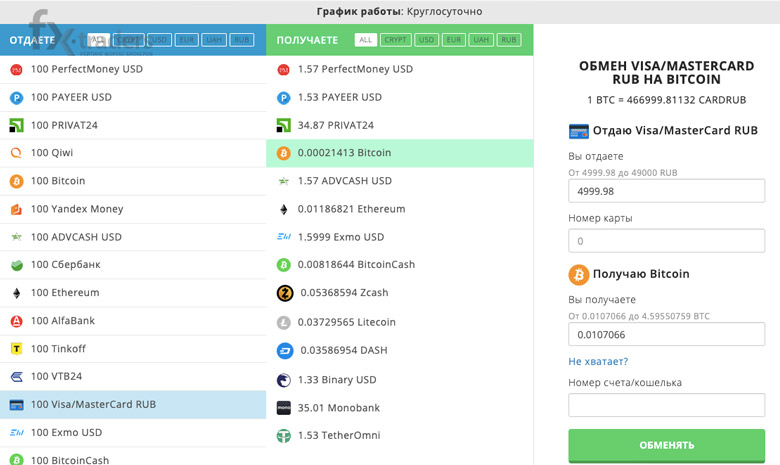
Task: Click the Bitcoin icon beside 0.00021413 Bitcoin
Action: (284, 153)
